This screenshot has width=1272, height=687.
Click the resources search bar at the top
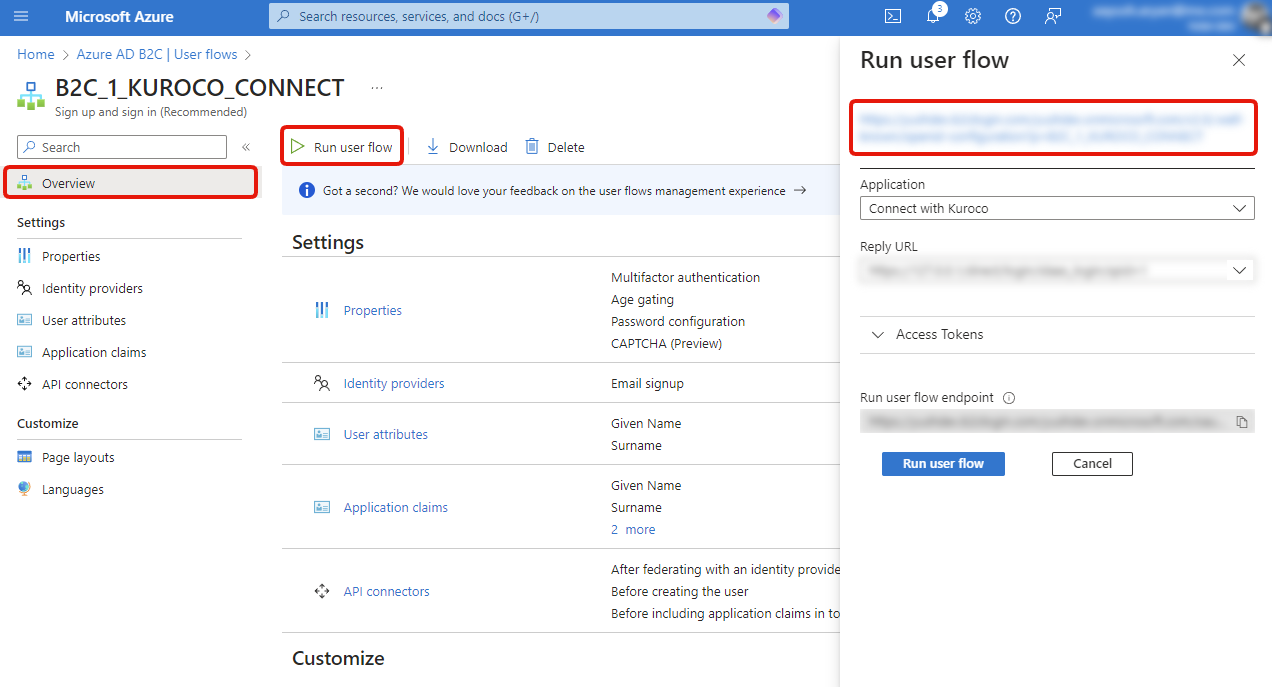528,16
